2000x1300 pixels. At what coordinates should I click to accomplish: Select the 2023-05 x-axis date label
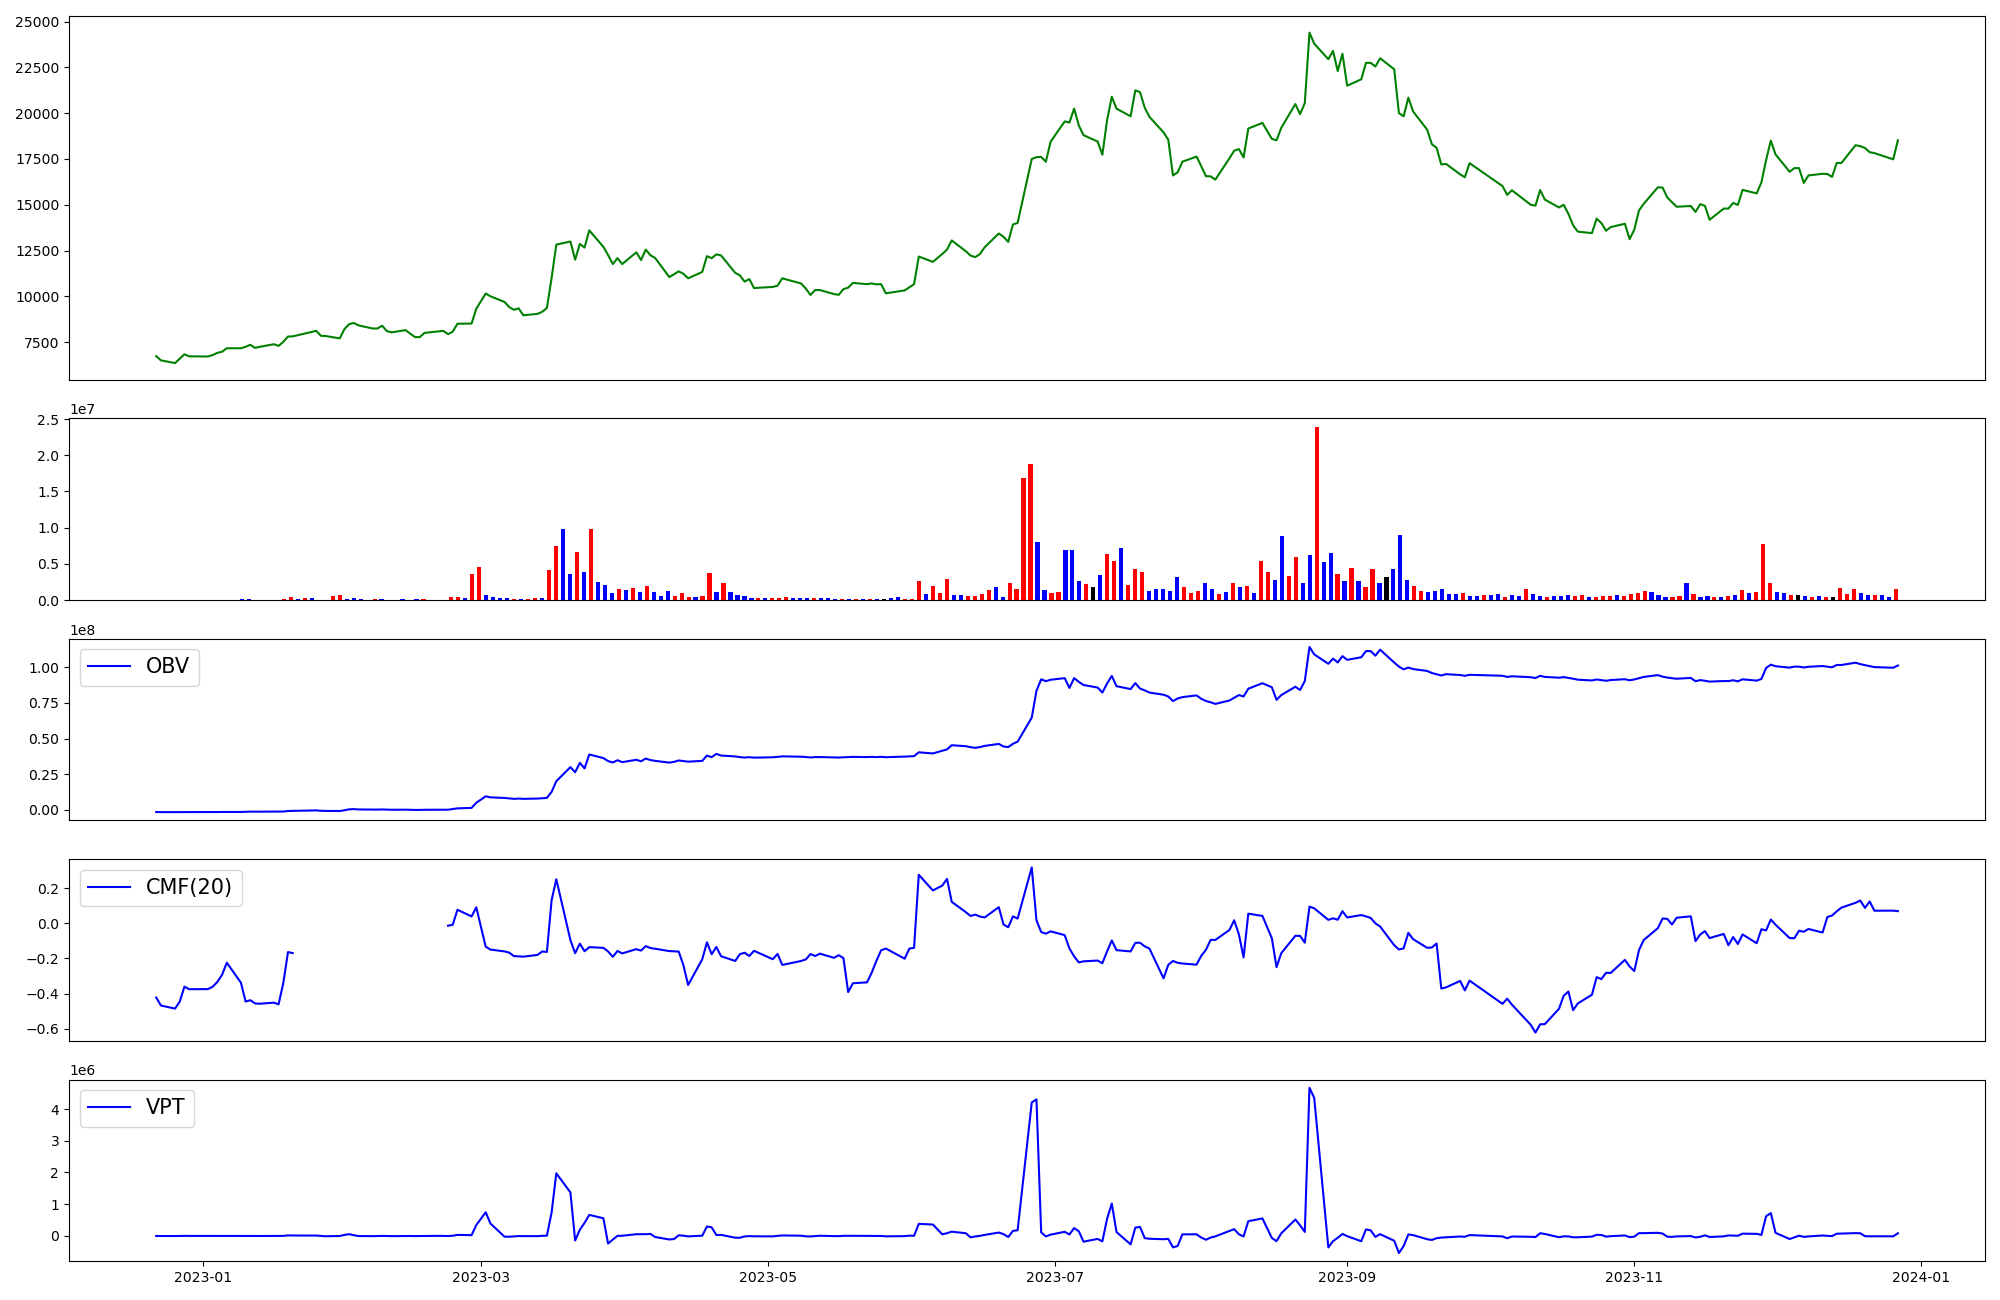(768, 1277)
